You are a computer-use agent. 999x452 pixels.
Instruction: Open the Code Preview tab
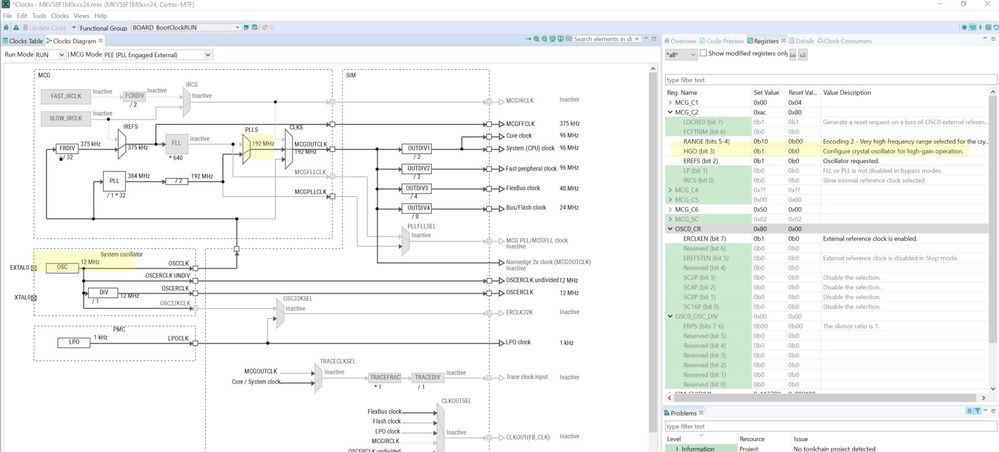(722, 41)
